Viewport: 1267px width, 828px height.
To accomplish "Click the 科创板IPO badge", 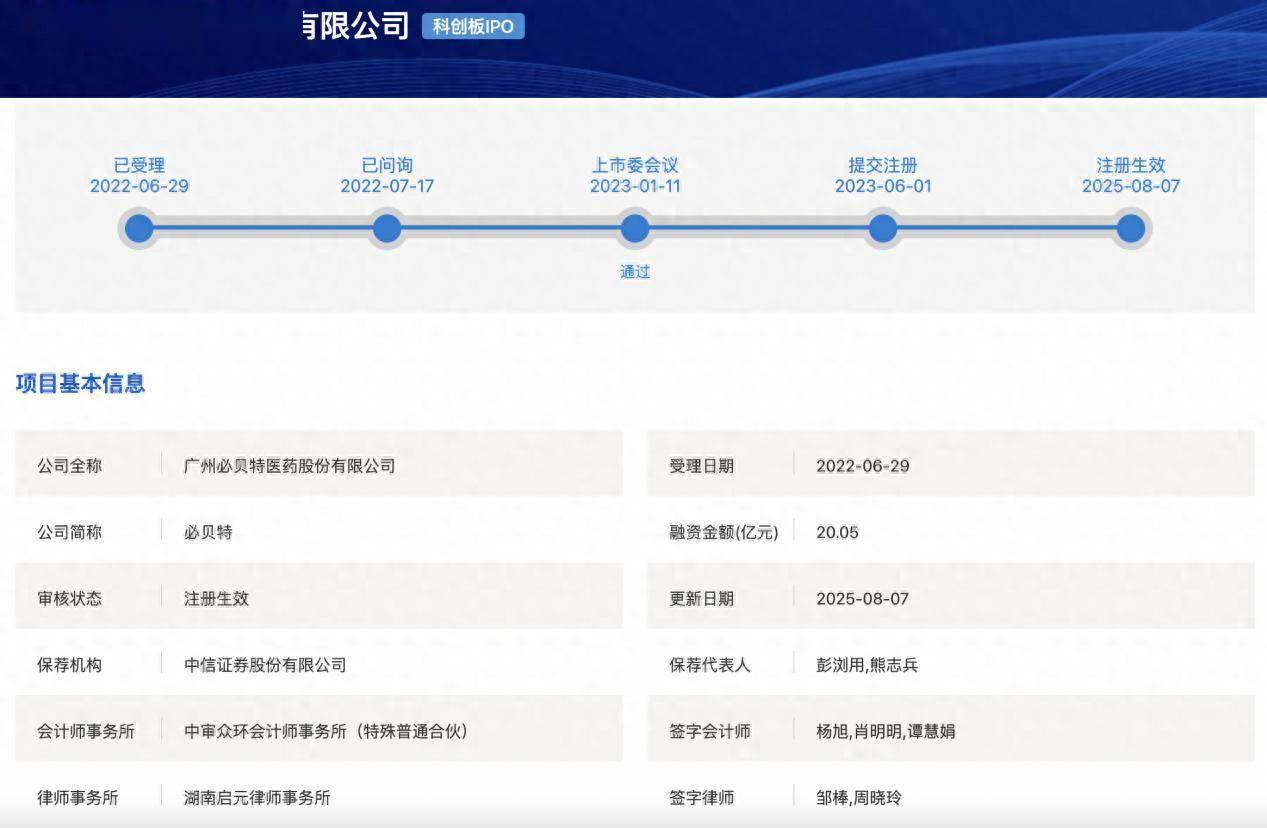I will [x=473, y=26].
